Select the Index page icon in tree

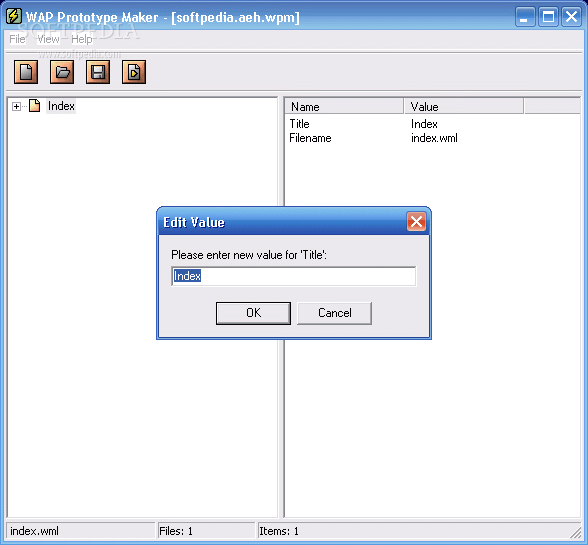tap(34, 106)
